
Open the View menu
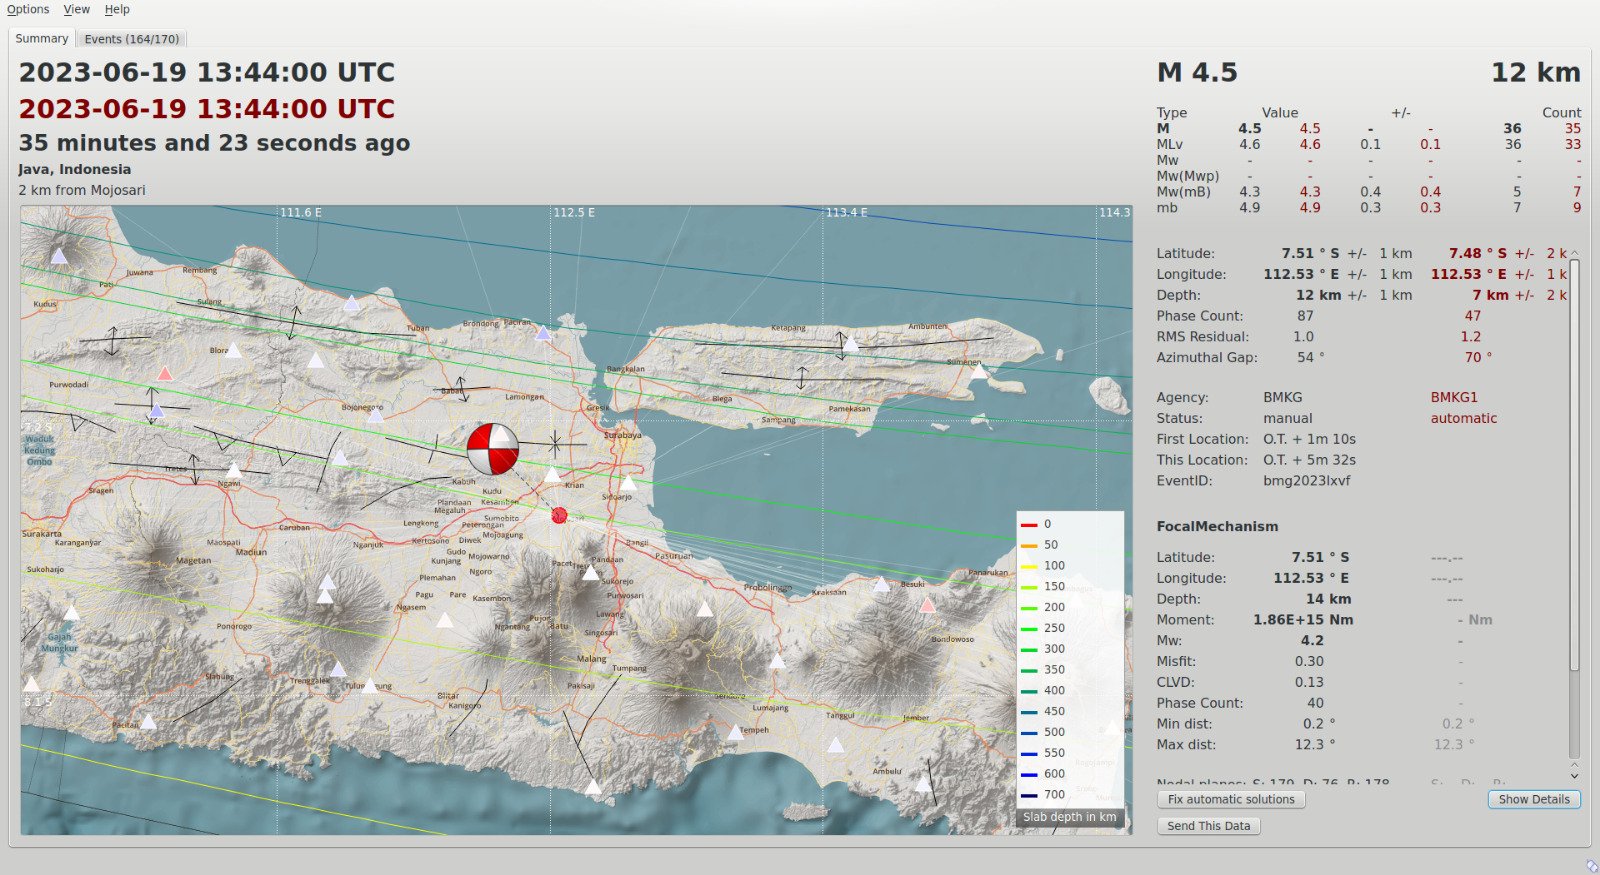pyautogui.click(x=77, y=9)
